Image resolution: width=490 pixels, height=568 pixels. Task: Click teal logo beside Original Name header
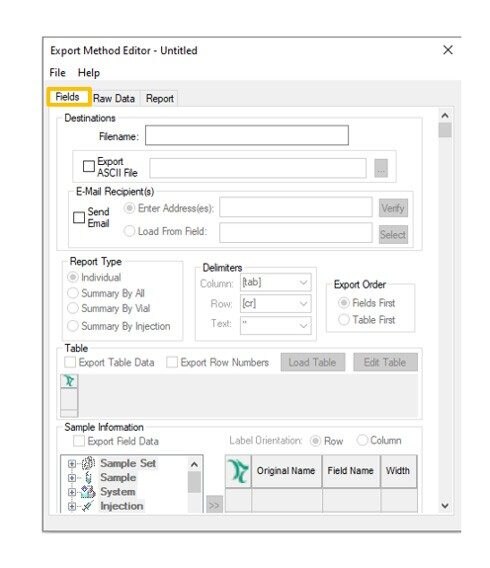point(238,471)
